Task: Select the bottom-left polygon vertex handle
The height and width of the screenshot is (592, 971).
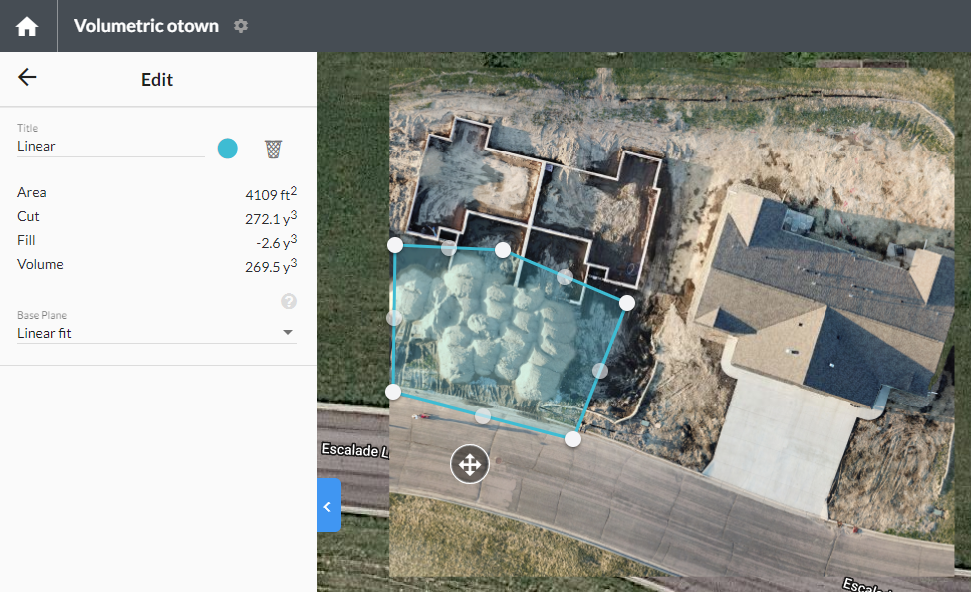Action: (393, 392)
